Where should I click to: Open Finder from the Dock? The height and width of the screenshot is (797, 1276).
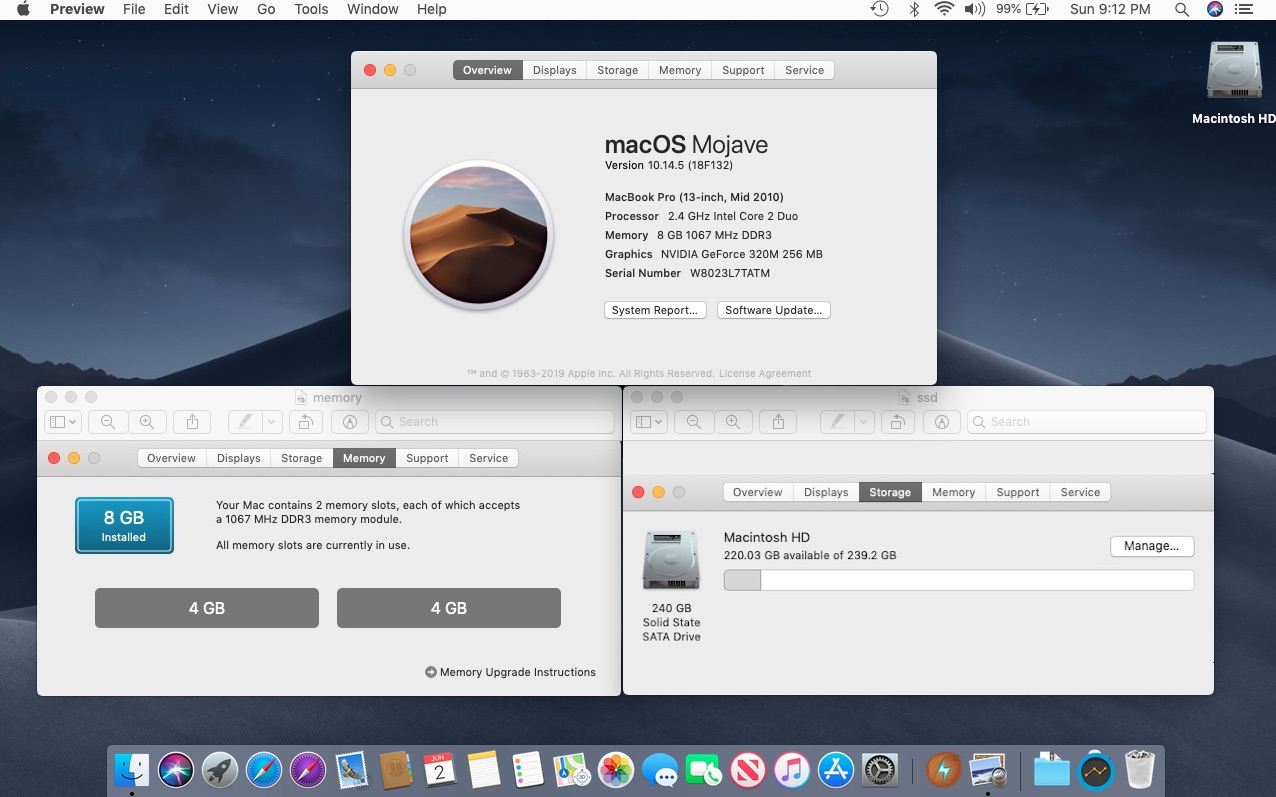pyautogui.click(x=131, y=770)
